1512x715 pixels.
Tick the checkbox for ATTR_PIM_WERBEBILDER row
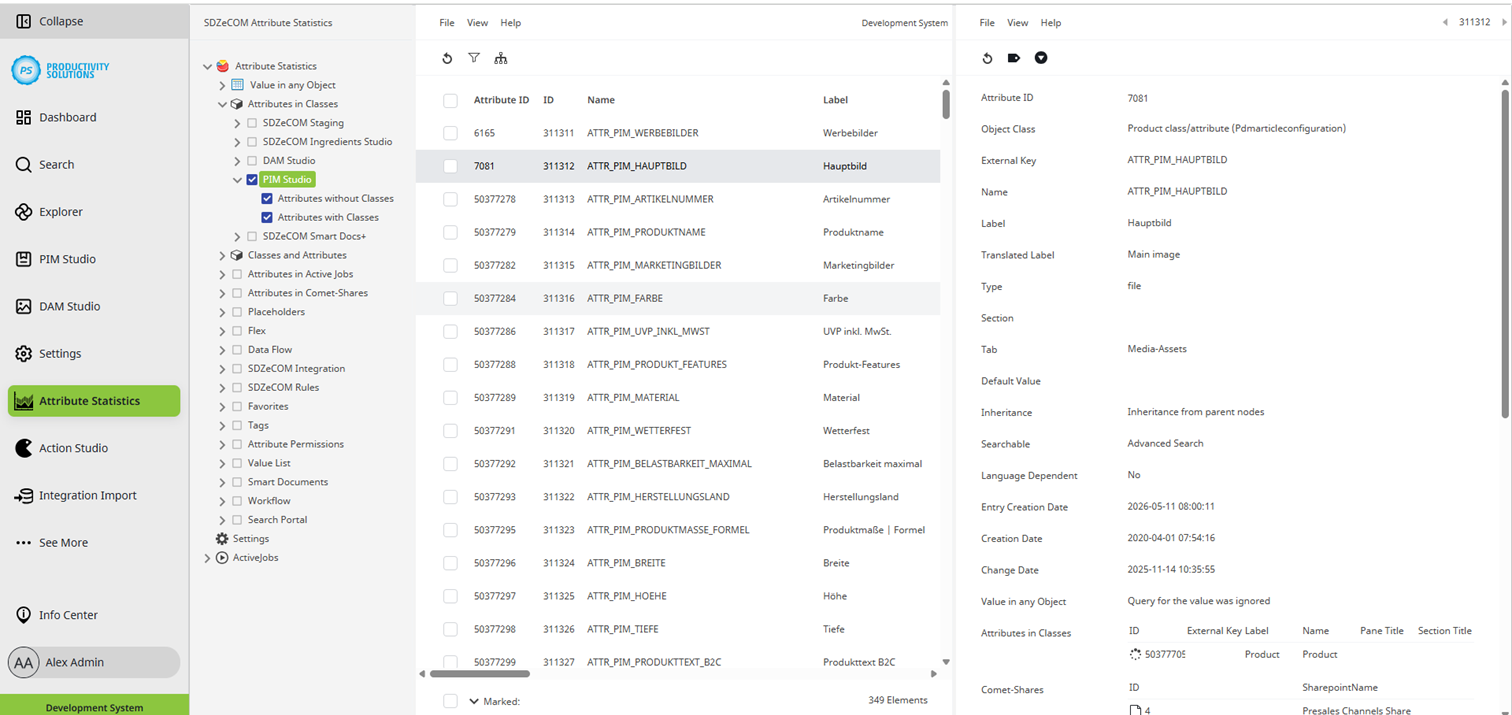[450, 133]
